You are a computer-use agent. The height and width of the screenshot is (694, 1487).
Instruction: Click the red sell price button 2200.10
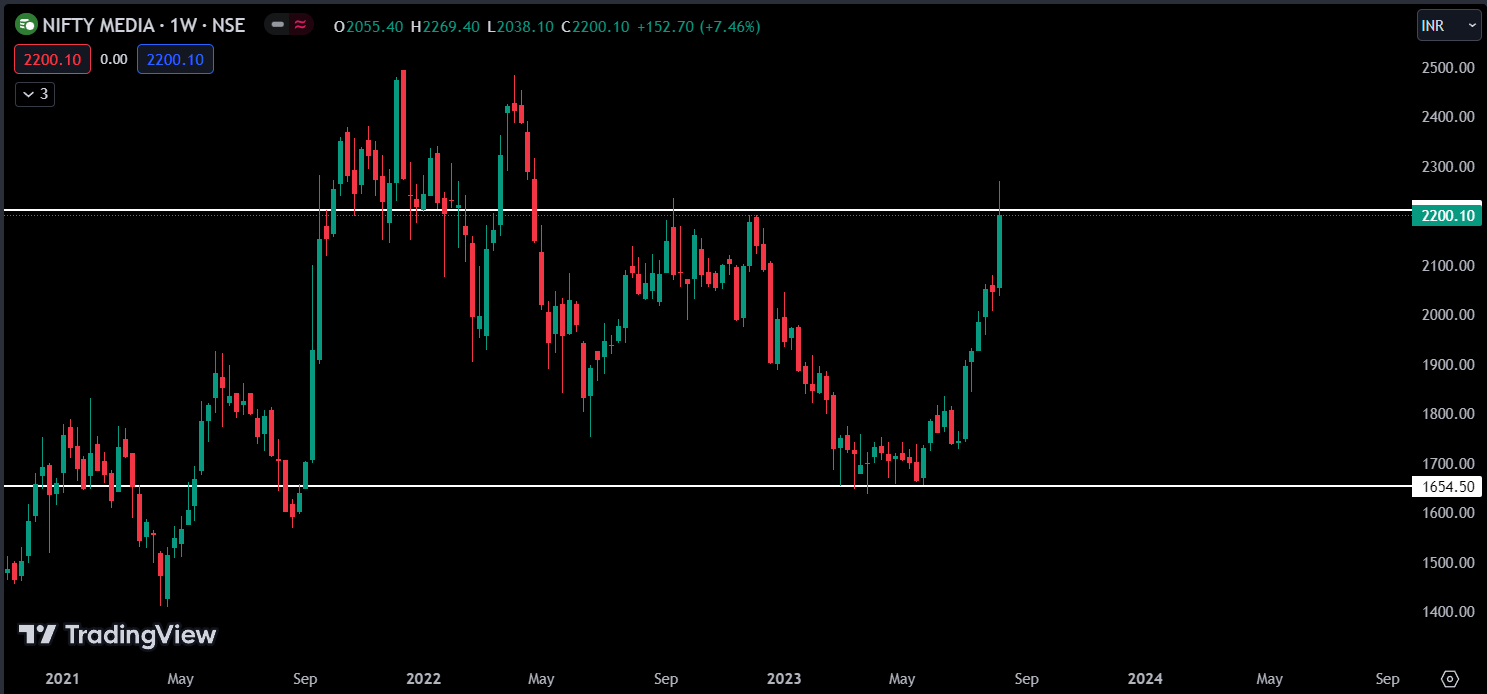click(x=52, y=60)
